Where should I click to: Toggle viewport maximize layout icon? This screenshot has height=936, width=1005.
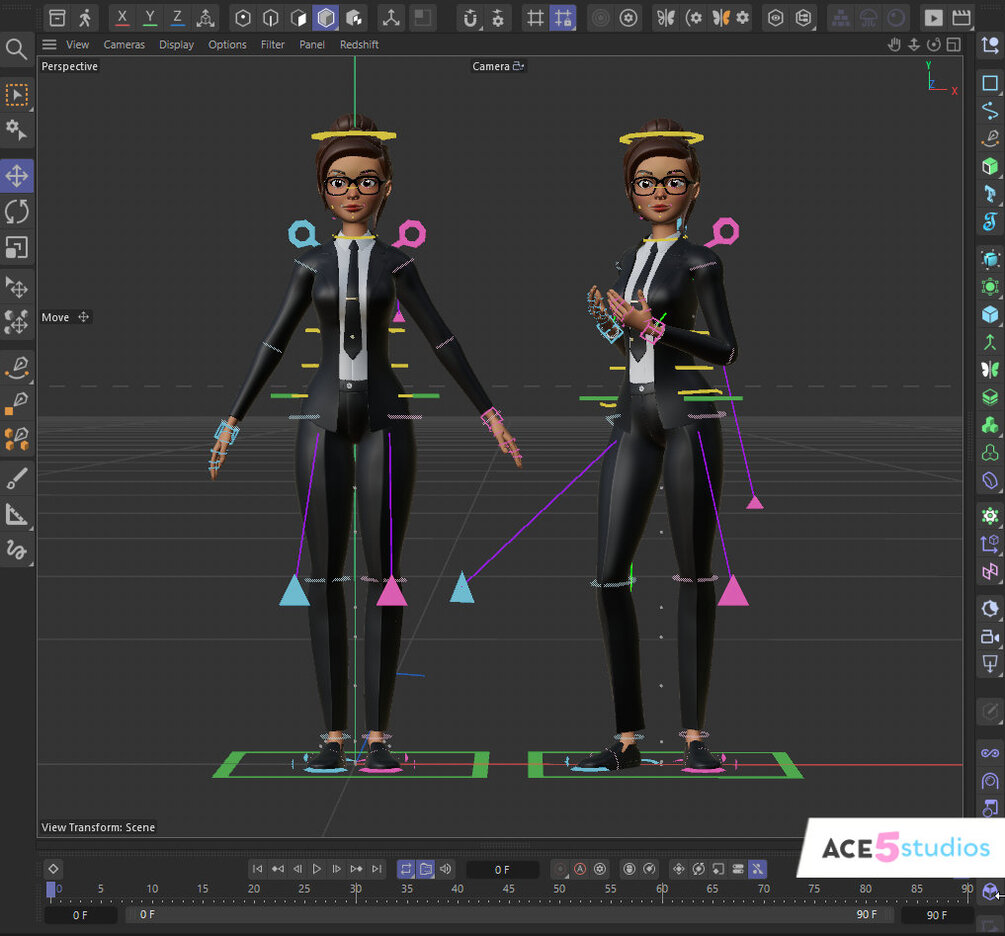(954, 44)
